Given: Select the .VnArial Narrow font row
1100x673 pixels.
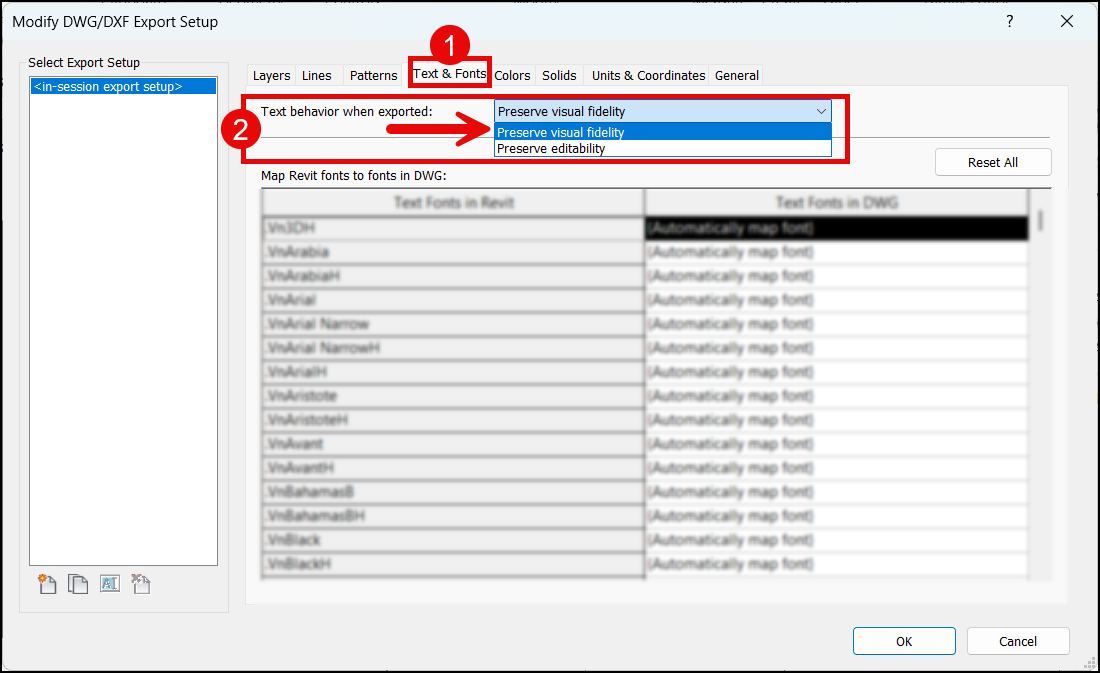Looking at the screenshot, I should tap(453, 324).
